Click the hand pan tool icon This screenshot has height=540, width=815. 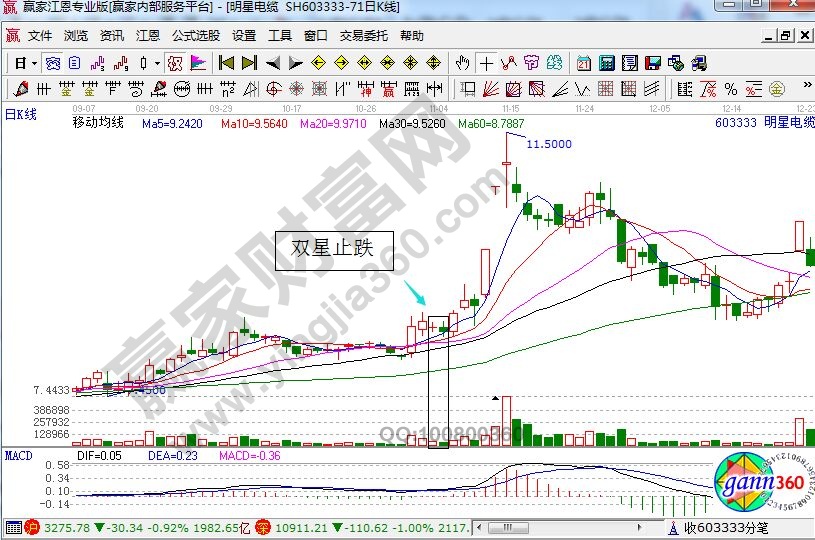(x=464, y=62)
